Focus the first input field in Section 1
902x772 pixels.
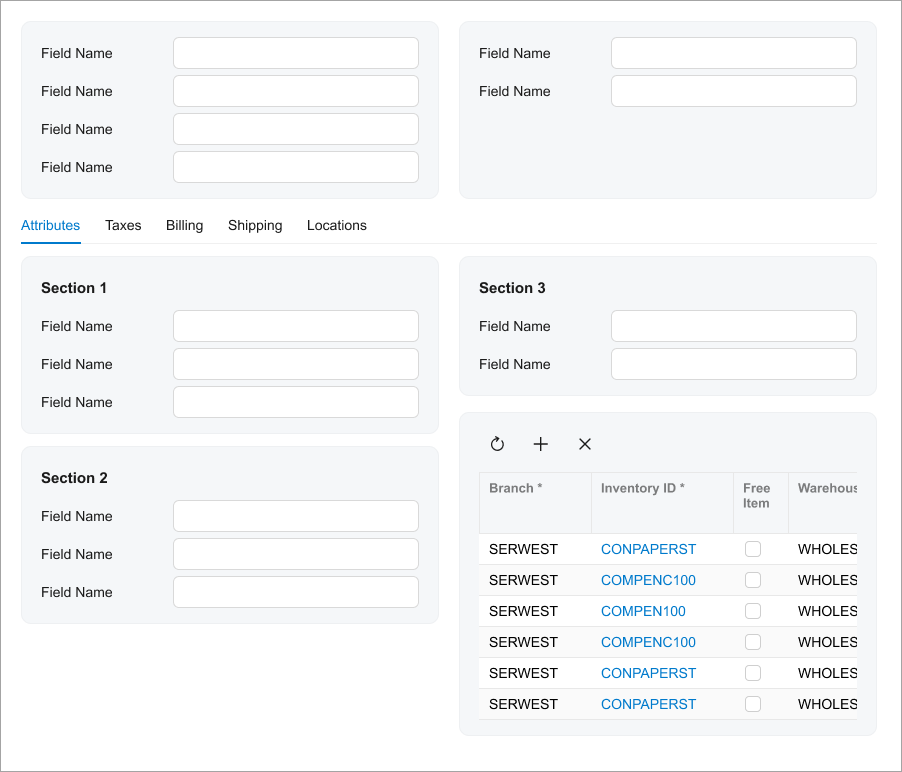click(296, 326)
